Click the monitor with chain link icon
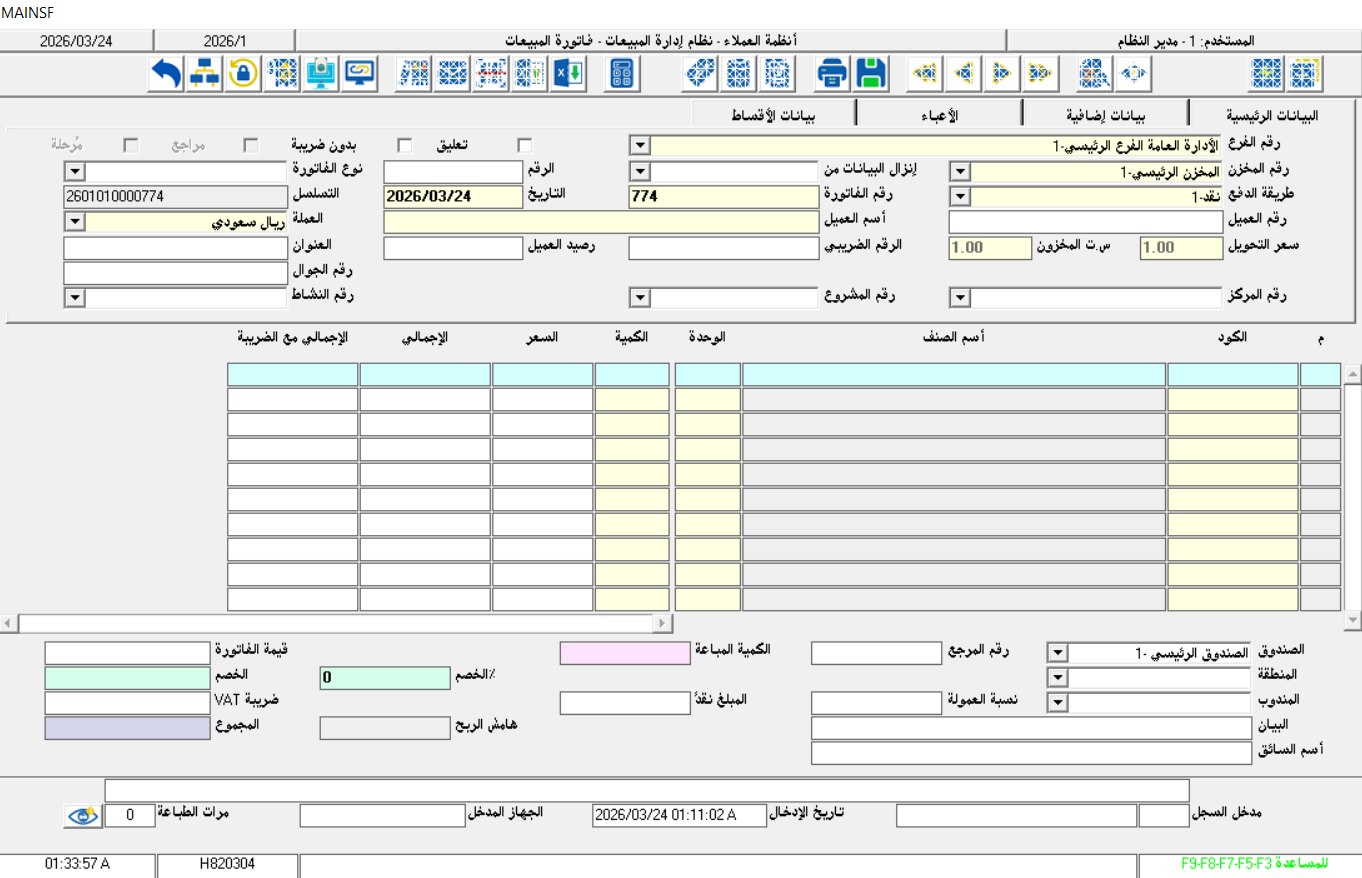Screen dimensions: 1362x878 tap(359, 73)
